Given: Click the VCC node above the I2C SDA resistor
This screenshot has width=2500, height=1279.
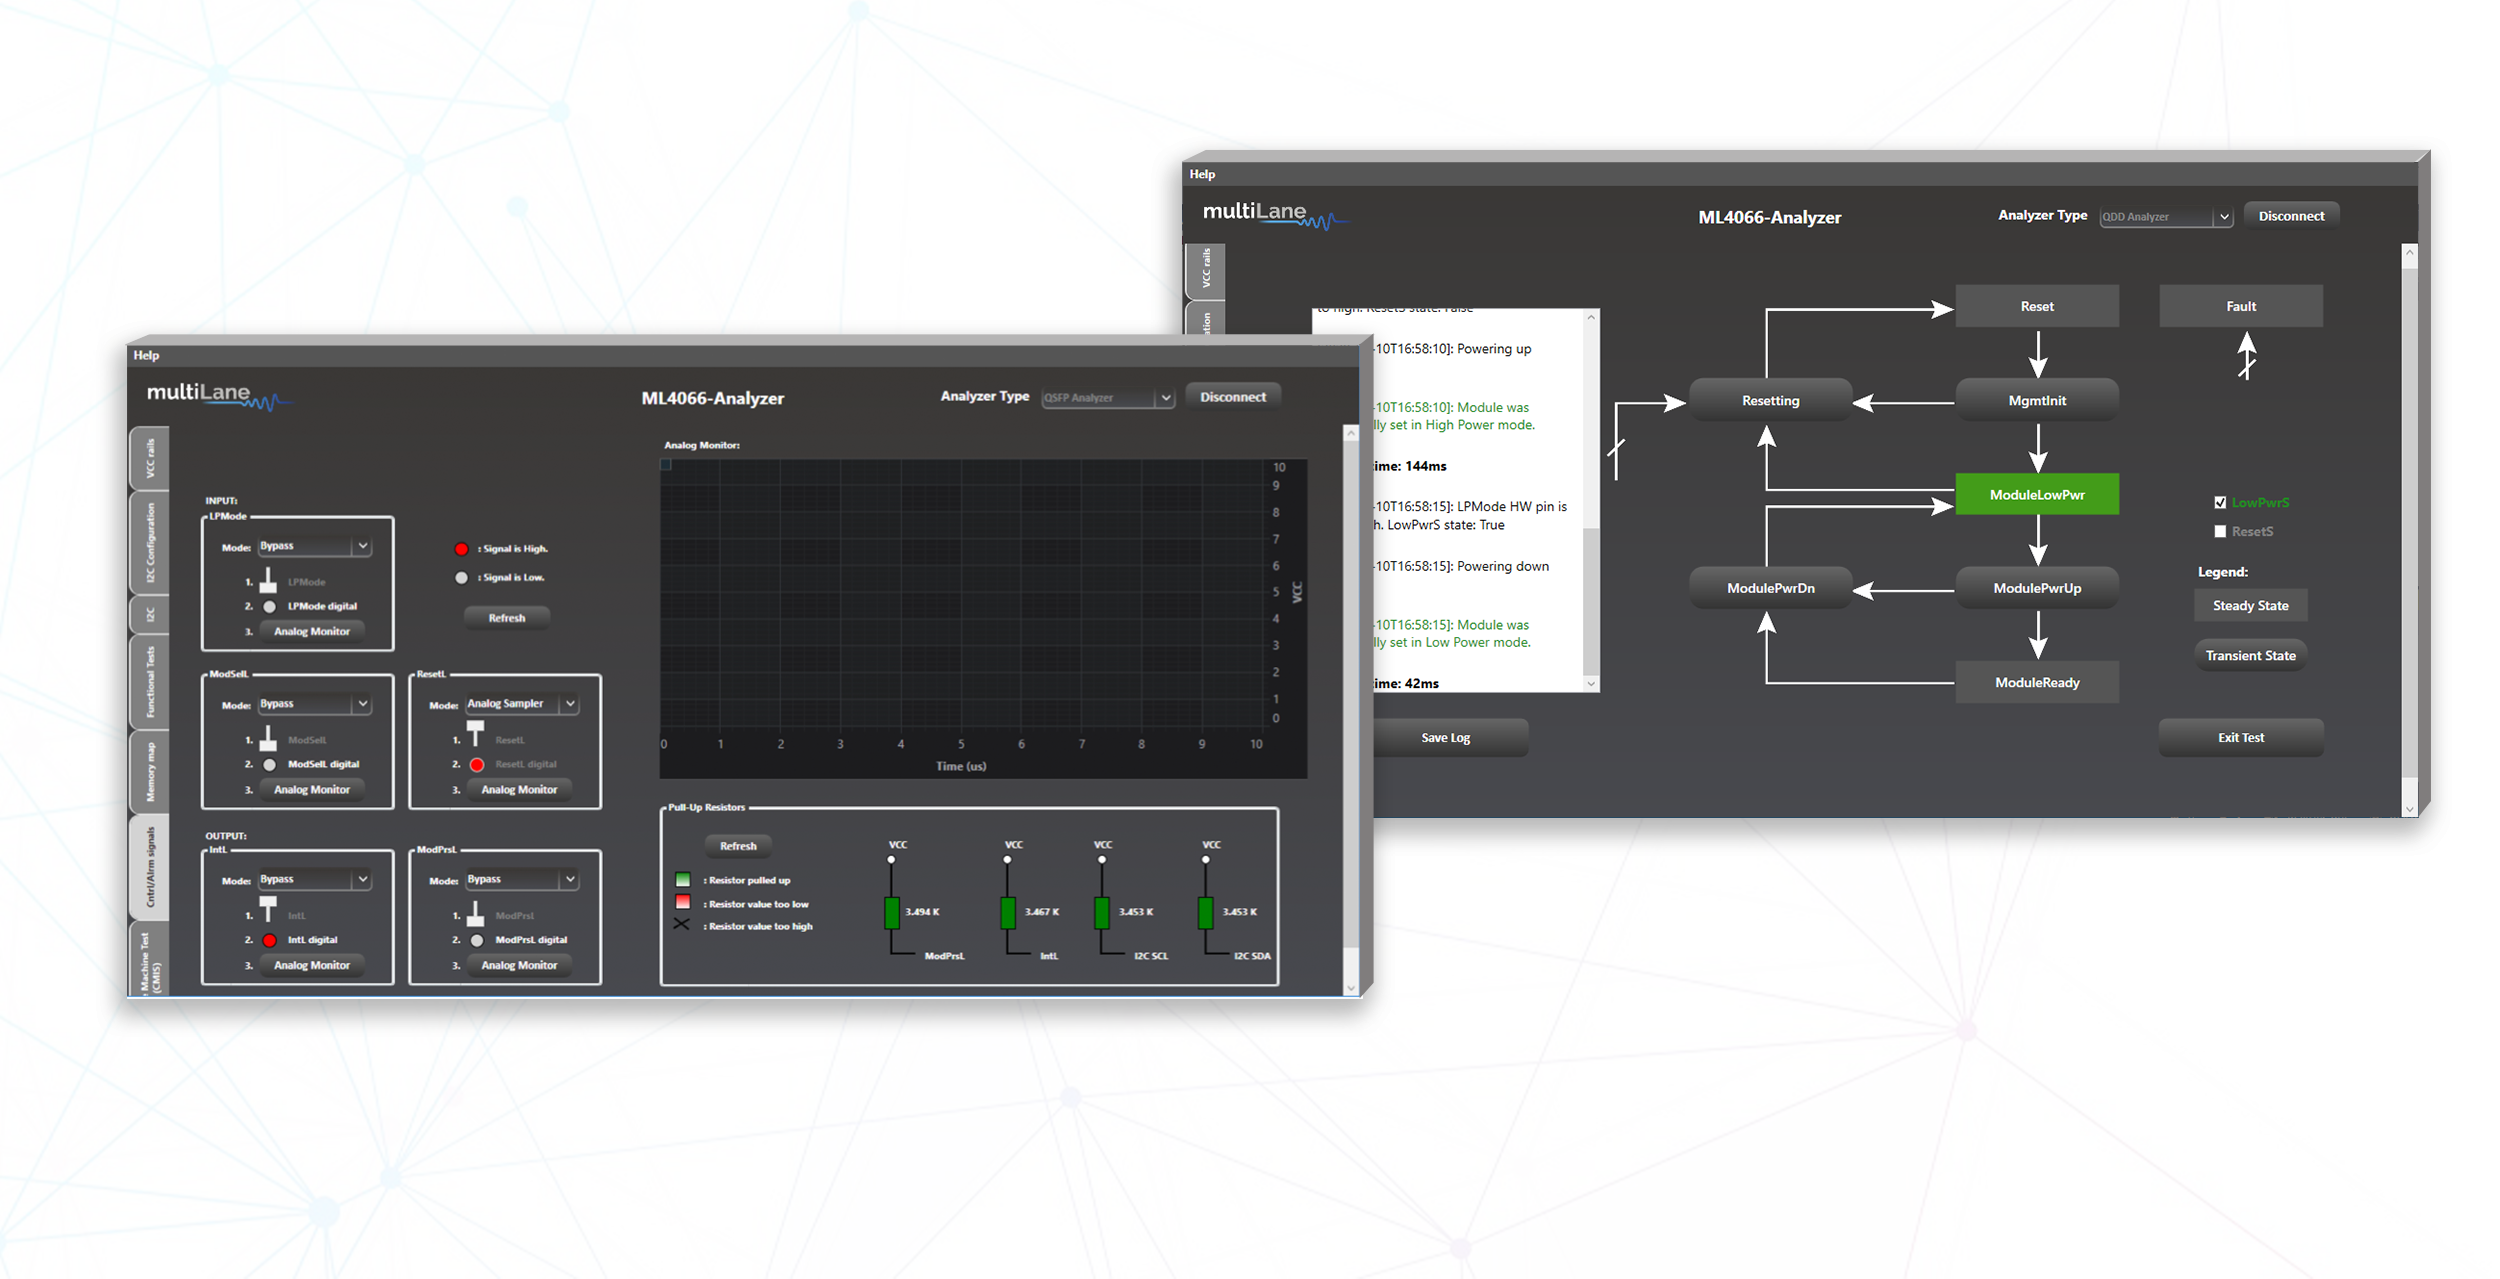Looking at the screenshot, I should click(x=1206, y=859).
